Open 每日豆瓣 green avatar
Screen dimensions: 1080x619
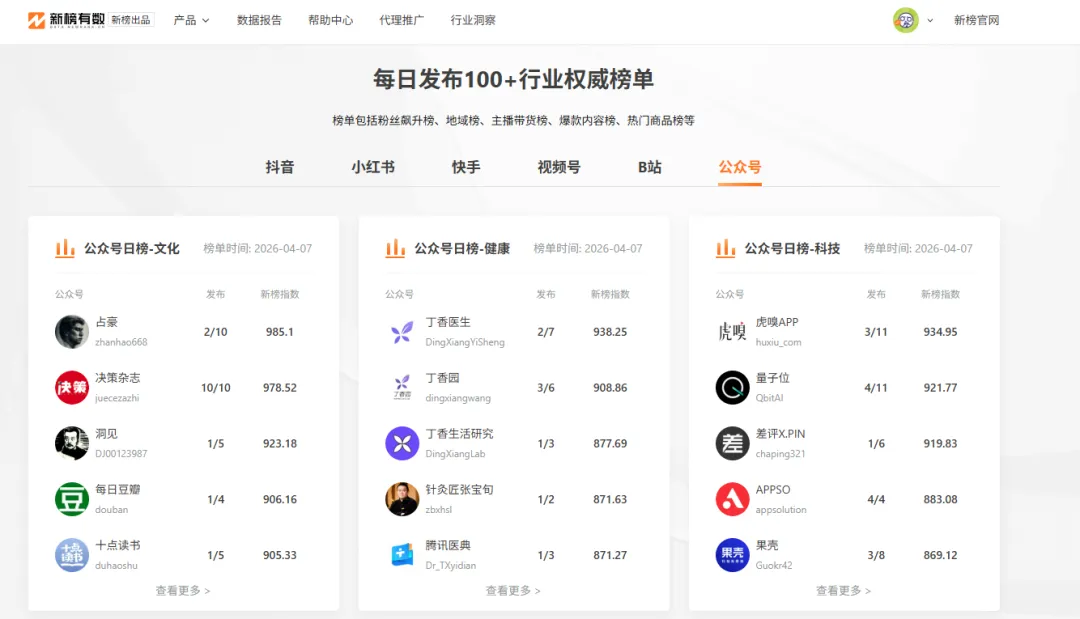coord(72,499)
